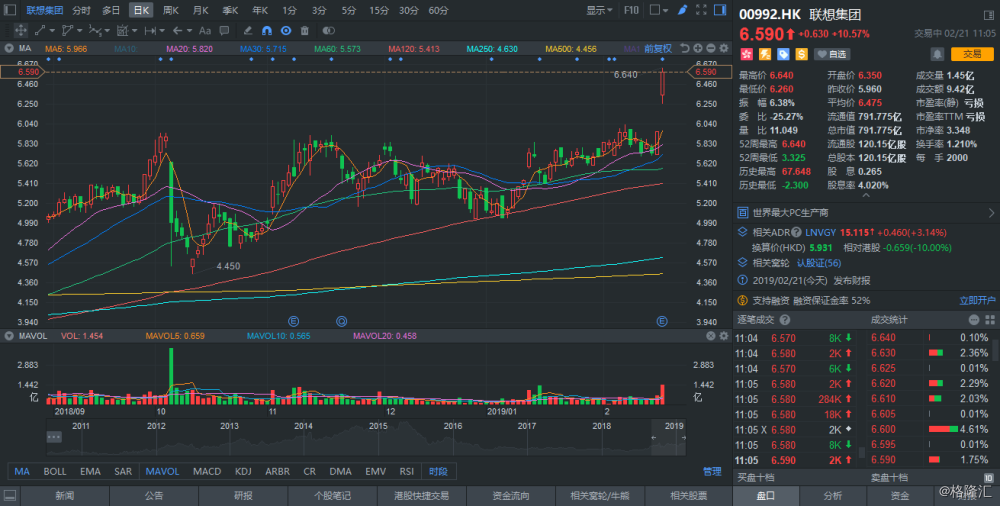Click the orange dollar sign badge
The width and height of the screenshot is (1000, 506).
[x=802, y=54]
